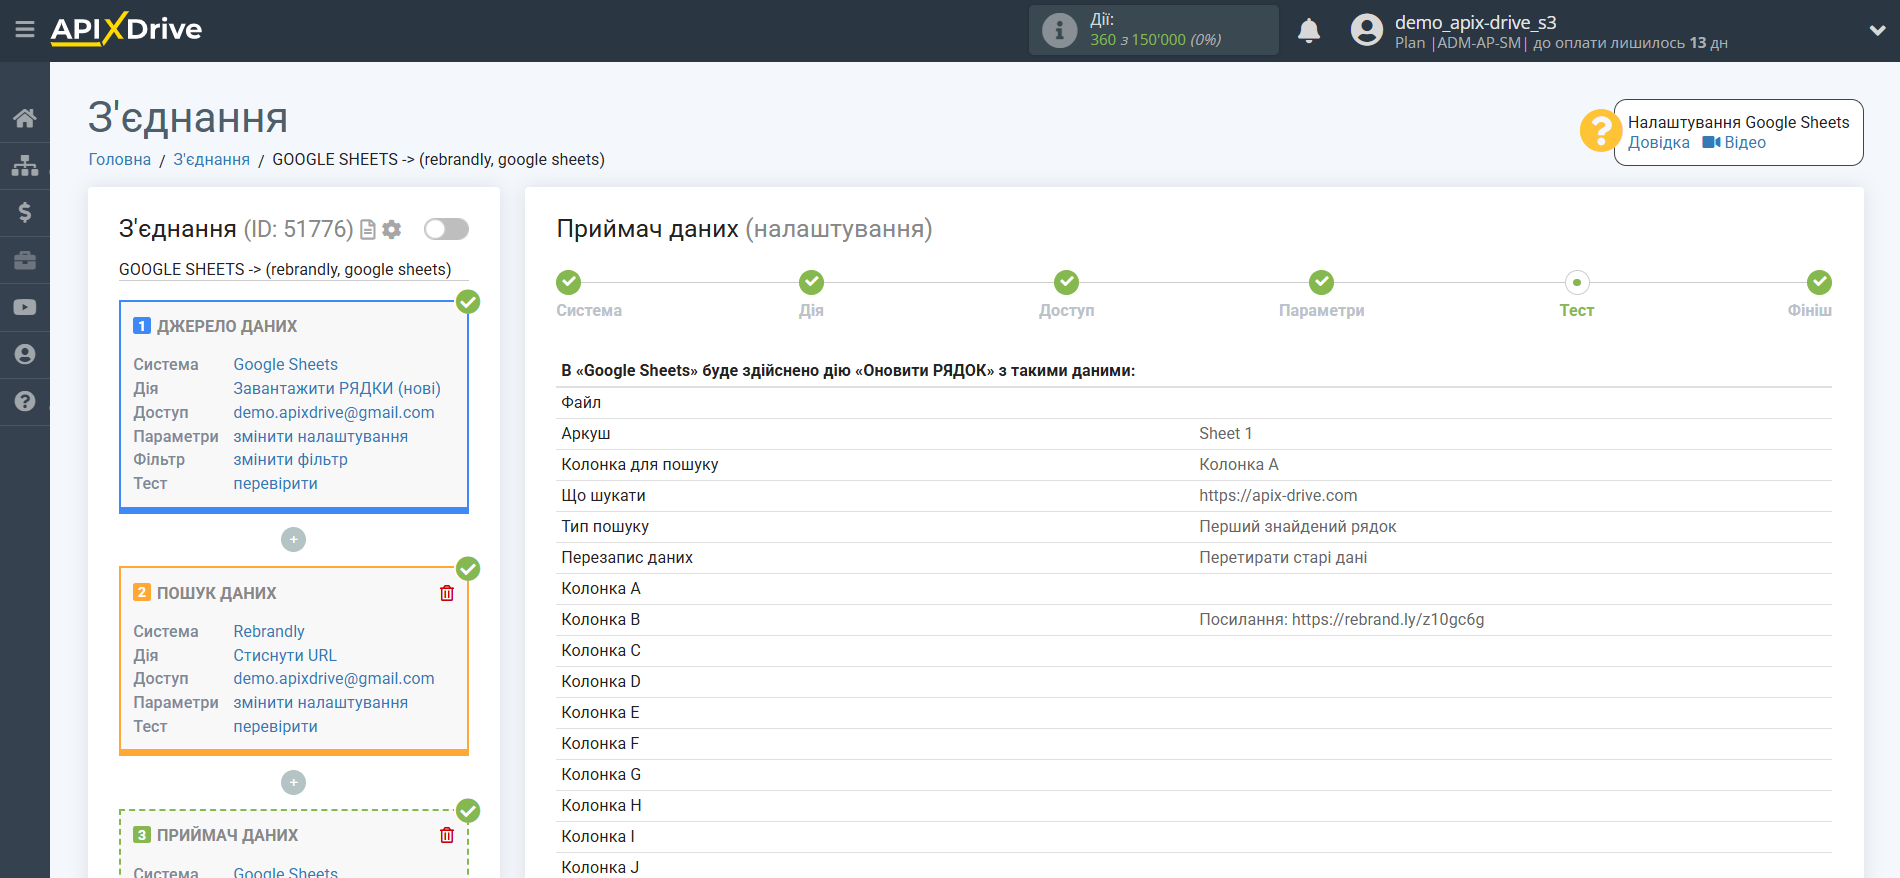Open the connection notes document icon
Image resolution: width=1900 pixels, height=878 pixels.
368,230
